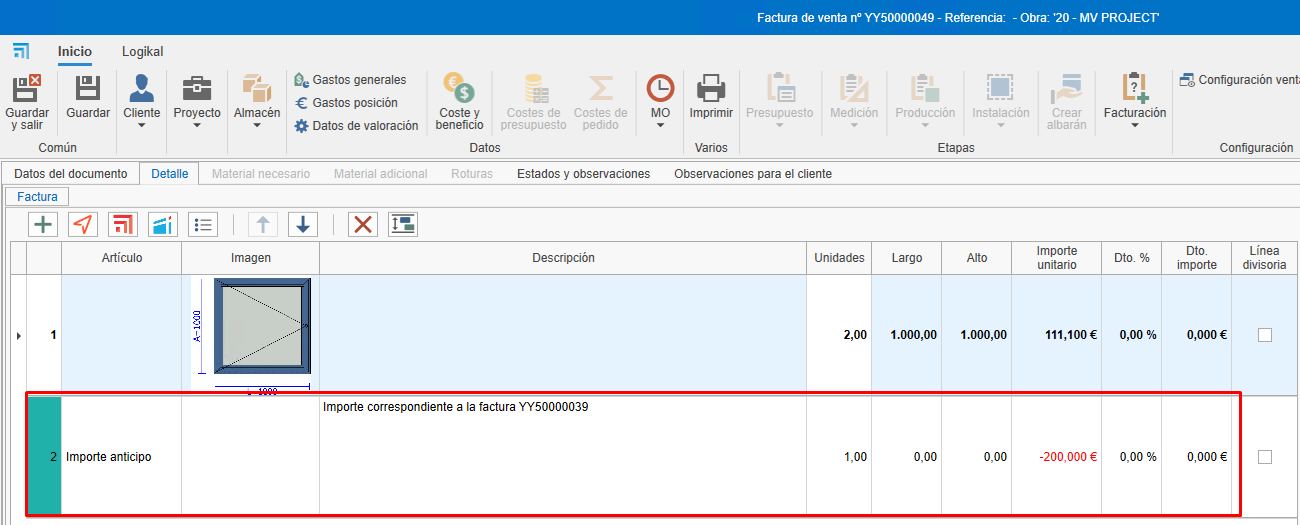1300x525 pixels.
Task: Click the application logo icon
Action: [21, 51]
